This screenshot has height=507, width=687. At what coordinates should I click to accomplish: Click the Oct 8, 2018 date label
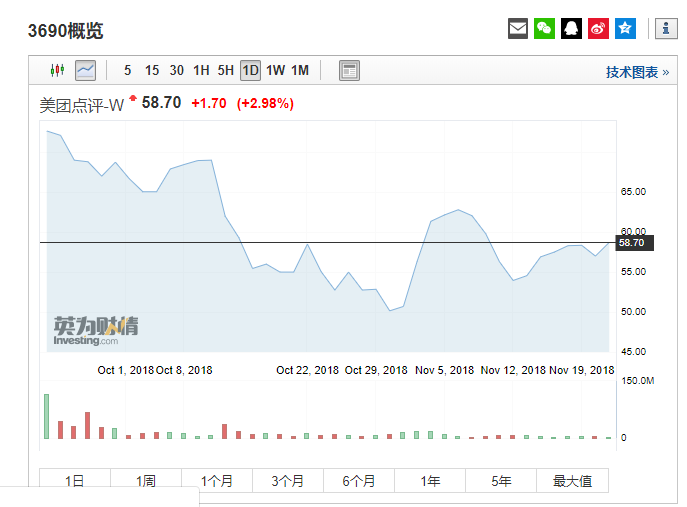pyautogui.click(x=184, y=370)
